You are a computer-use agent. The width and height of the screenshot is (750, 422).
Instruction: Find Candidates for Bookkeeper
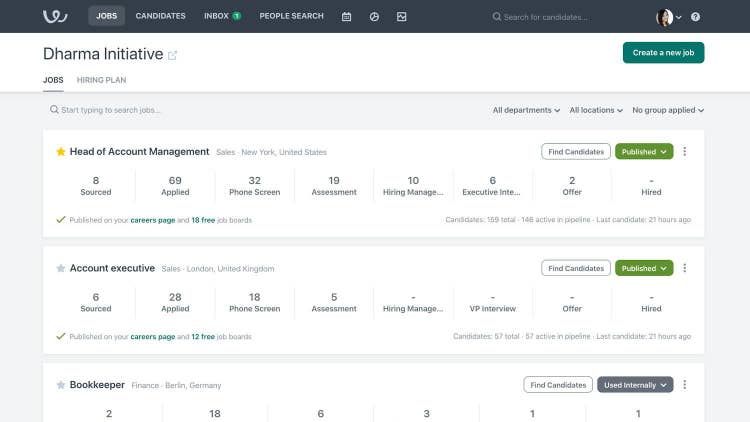558,385
